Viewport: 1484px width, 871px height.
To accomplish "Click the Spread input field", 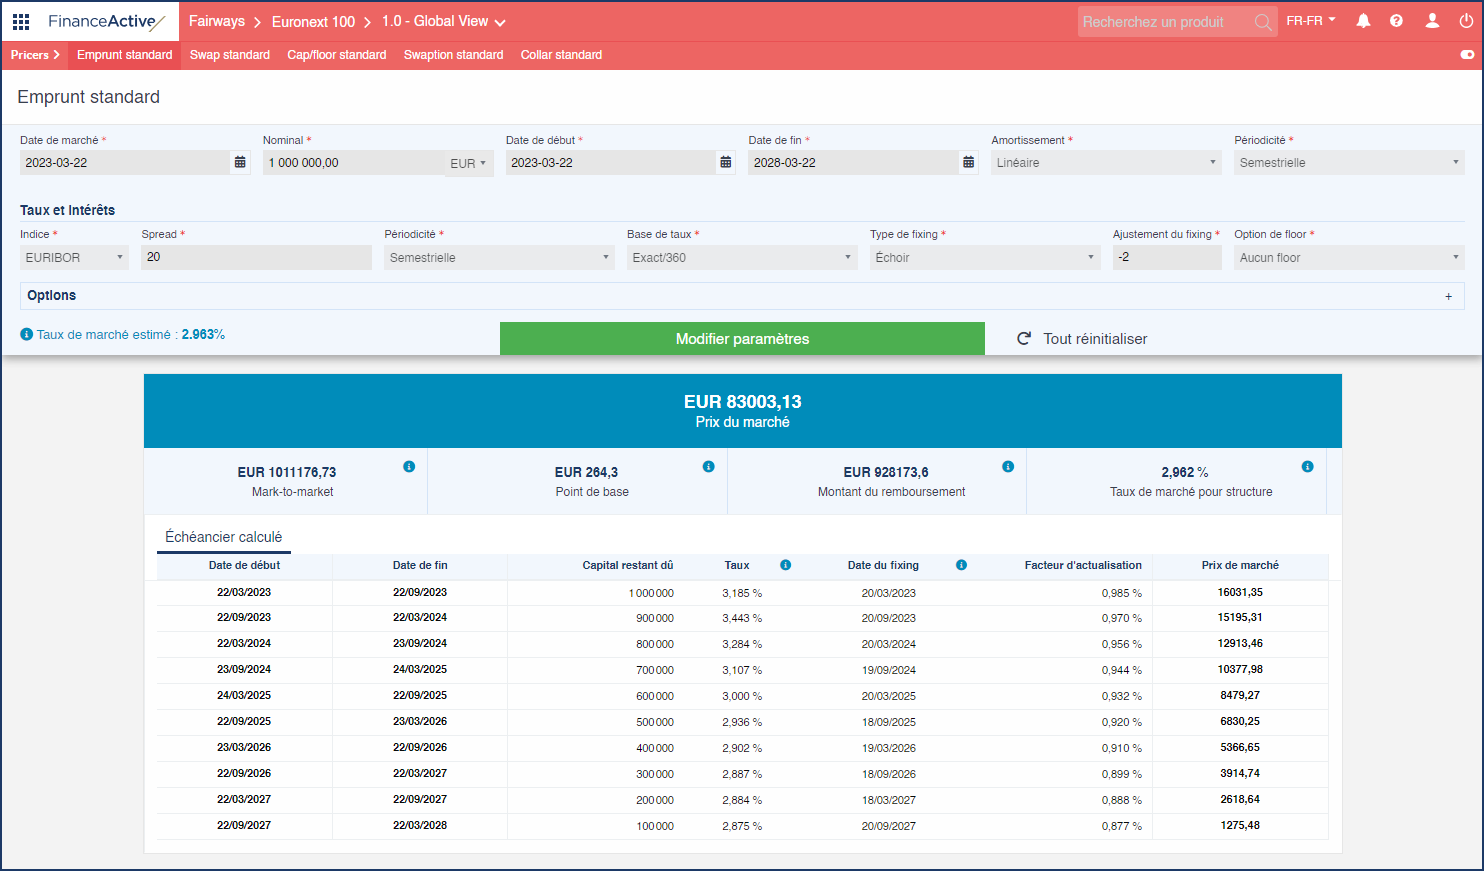I will (x=256, y=258).
